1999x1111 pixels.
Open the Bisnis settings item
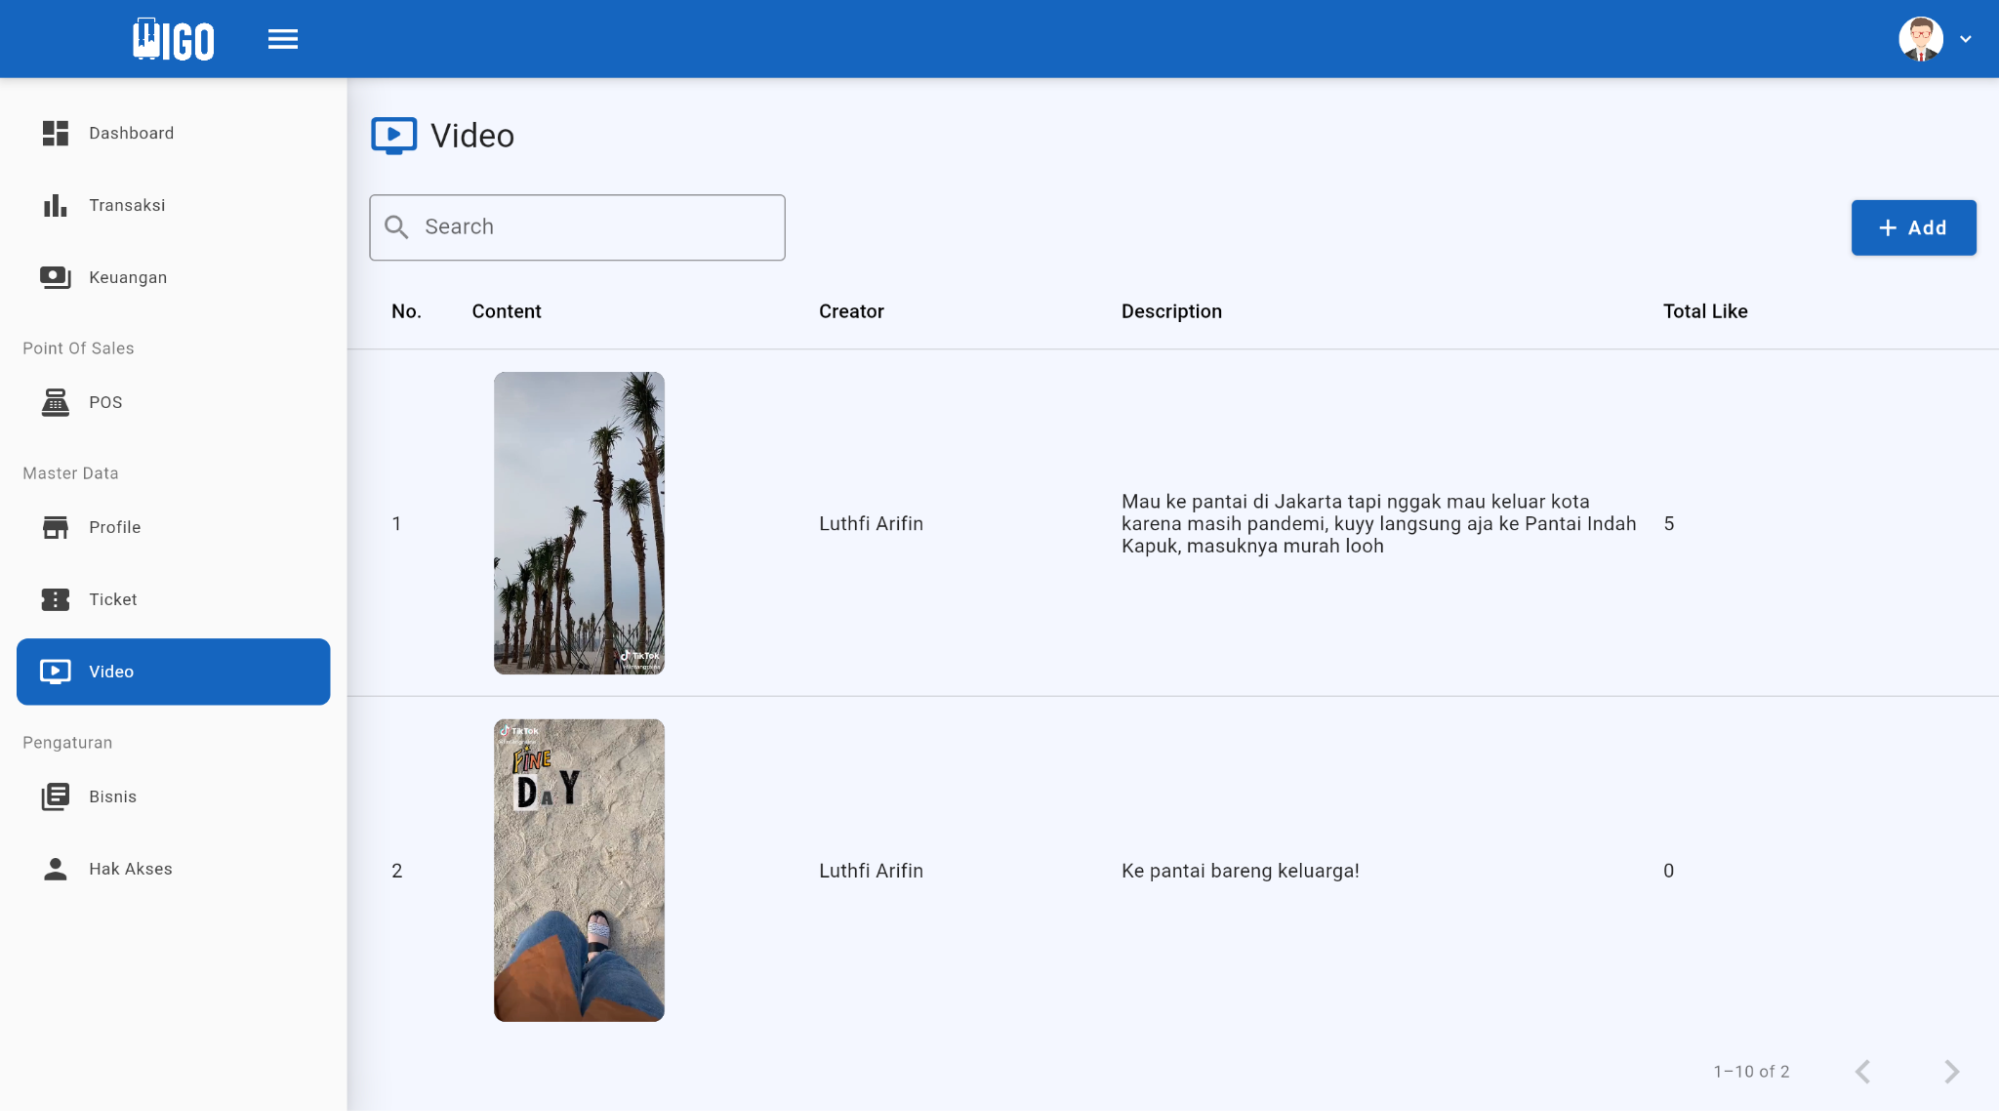[x=112, y=796]
